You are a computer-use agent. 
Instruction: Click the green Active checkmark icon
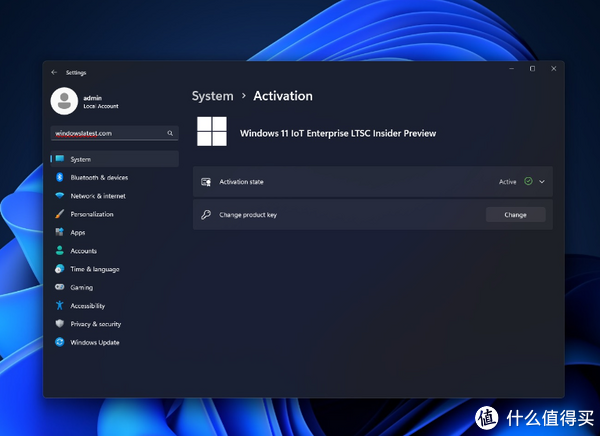[528, 181]
